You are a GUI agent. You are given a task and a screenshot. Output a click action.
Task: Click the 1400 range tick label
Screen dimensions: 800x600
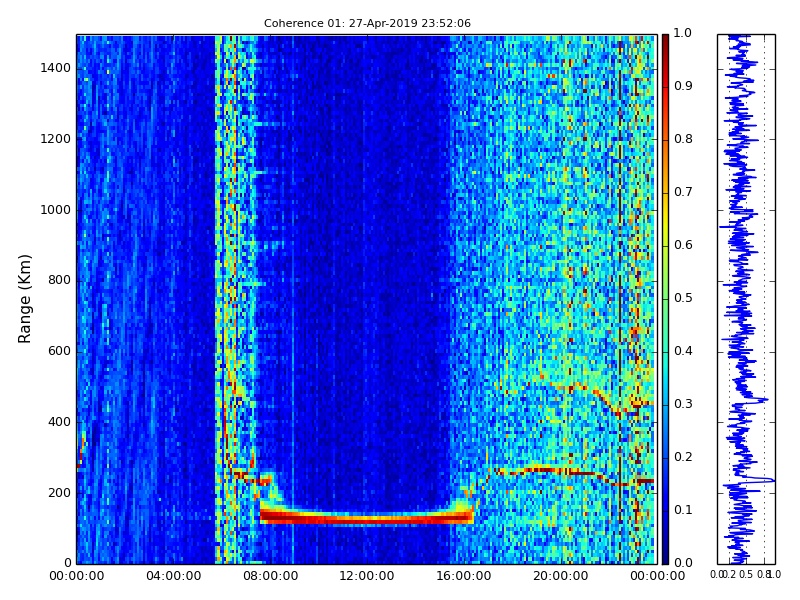(x=56, y=68)
